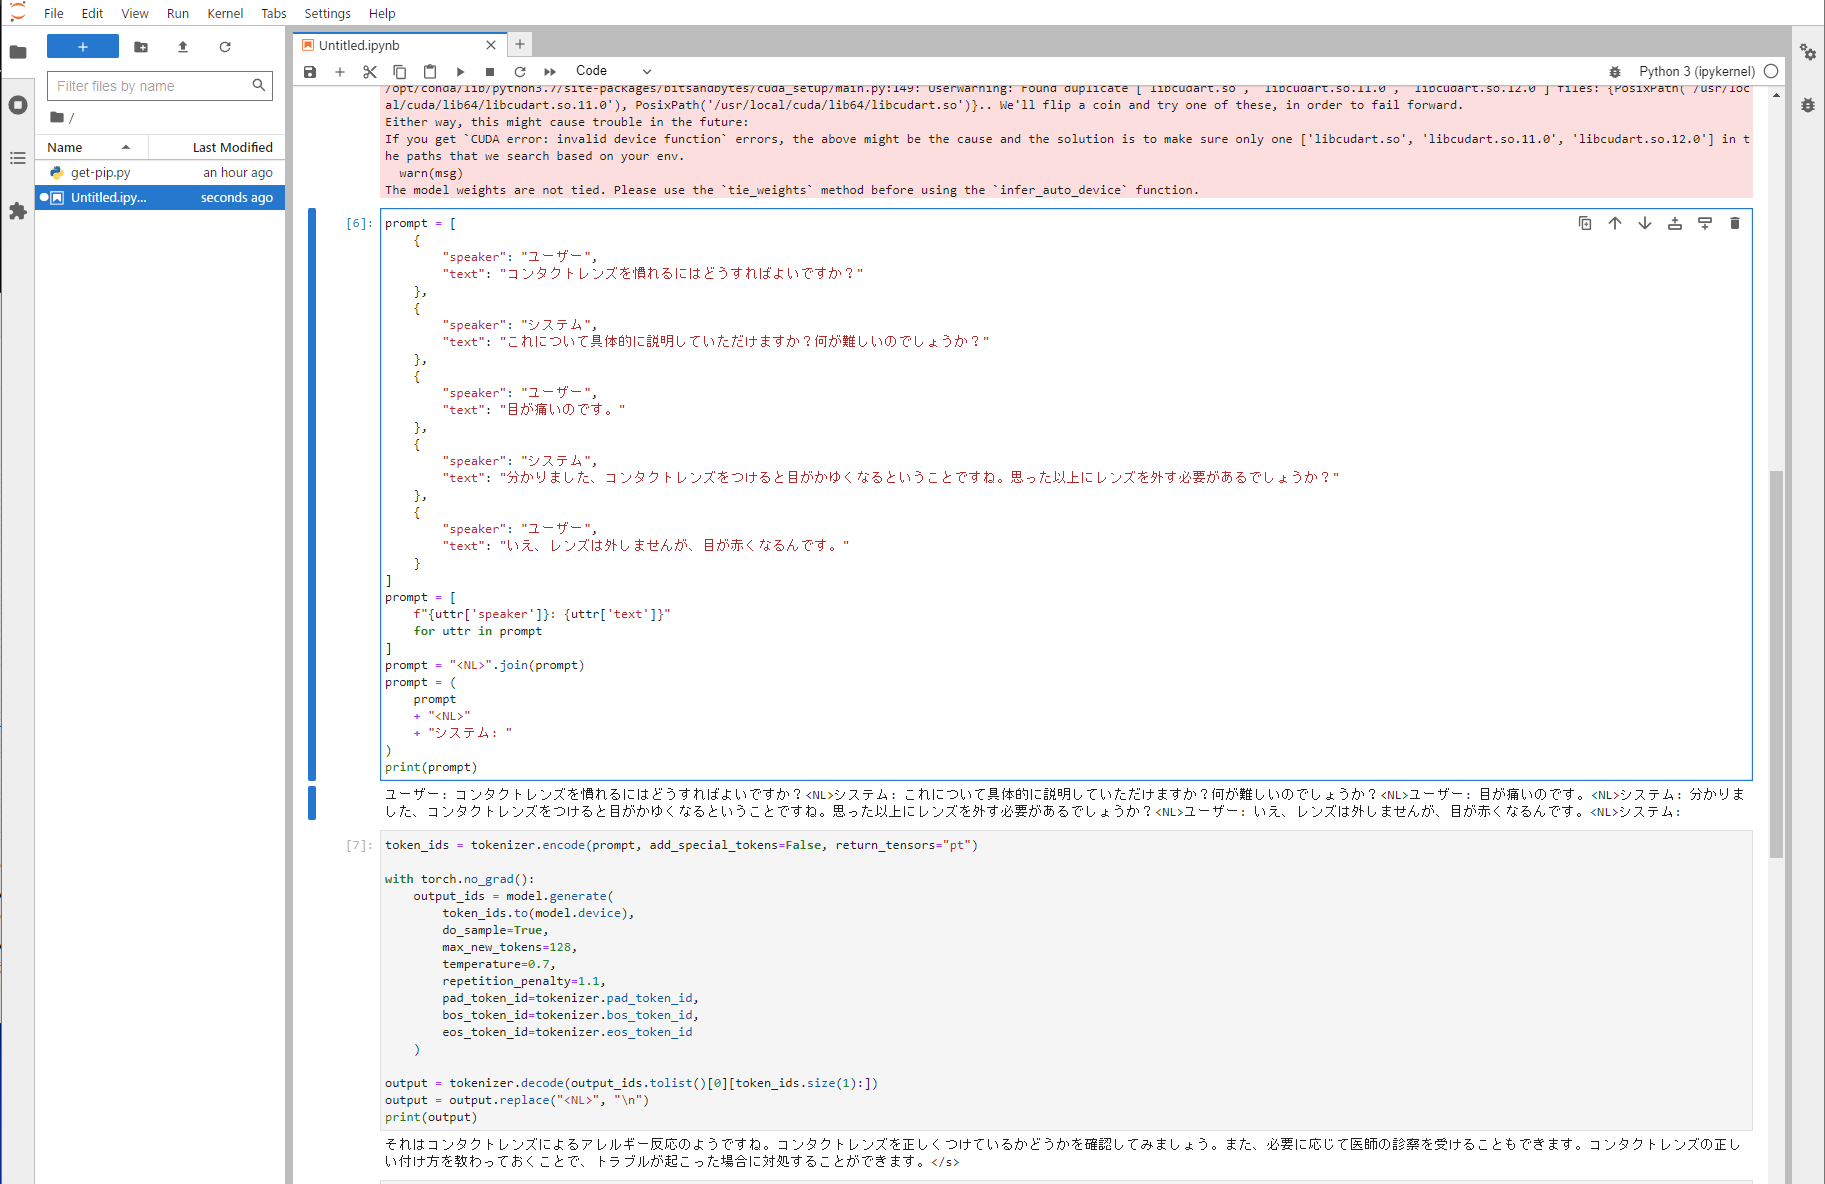Enable the notebook debugger bug icon
Screen dimensions: 1825x1184
point(1615,71)
